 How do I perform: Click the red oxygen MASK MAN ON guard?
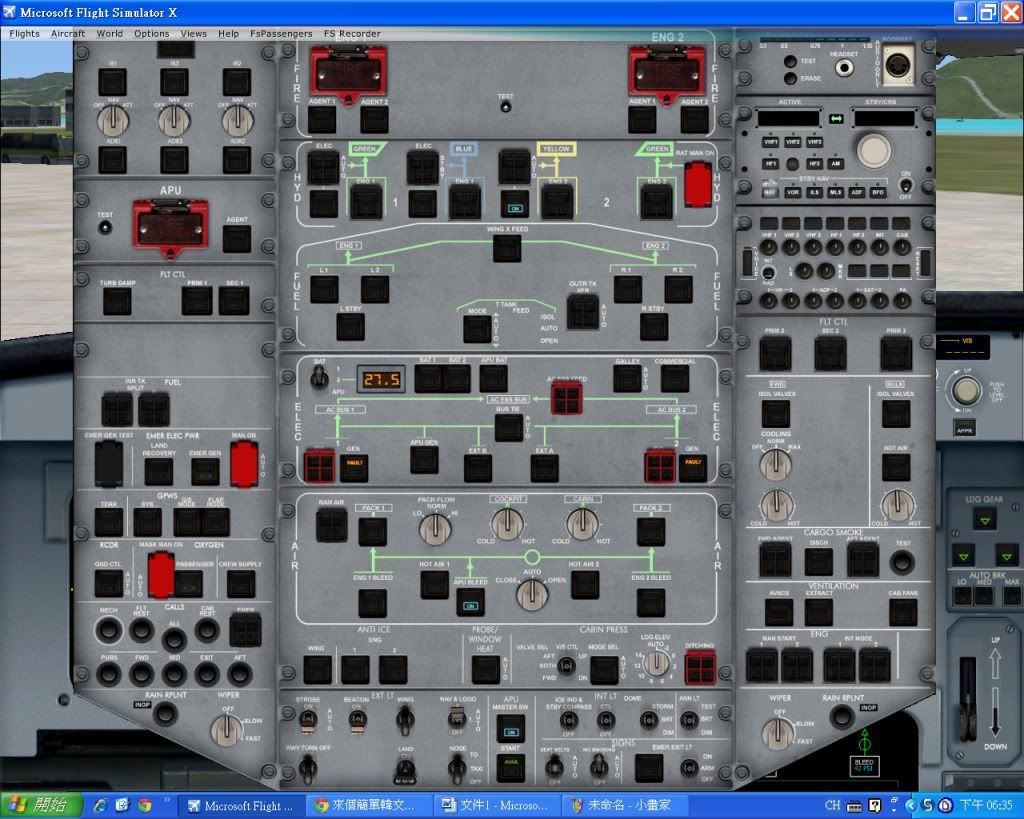pos(161,575)
